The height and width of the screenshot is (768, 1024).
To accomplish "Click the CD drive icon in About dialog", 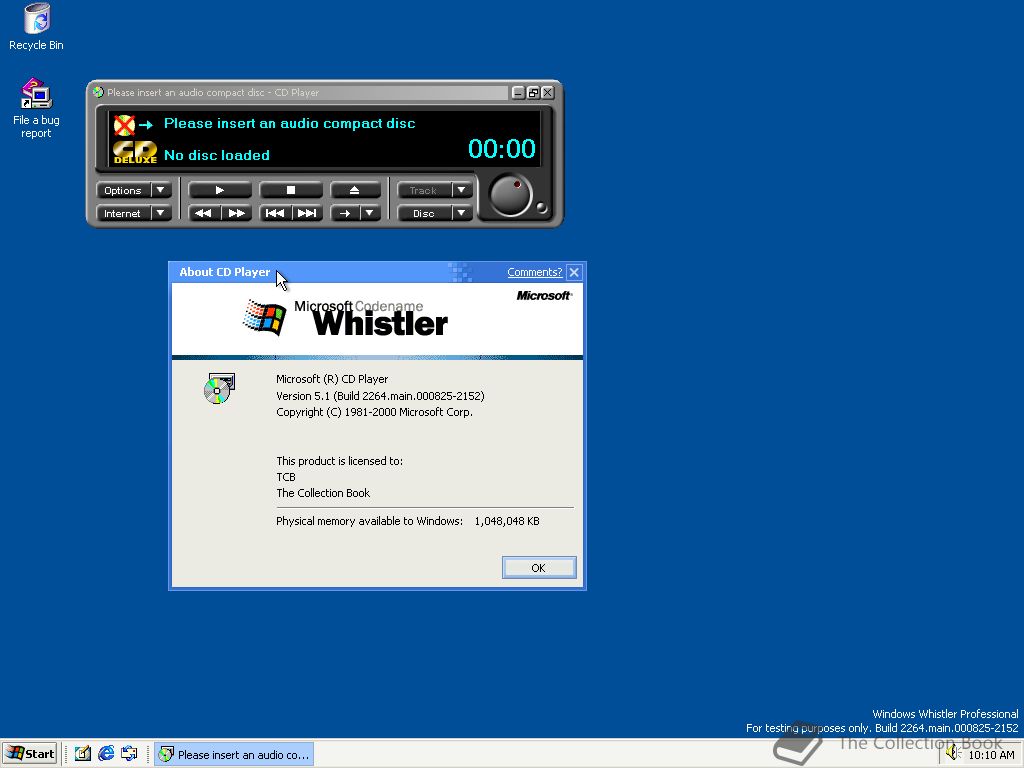I will (x=219, y=389).
